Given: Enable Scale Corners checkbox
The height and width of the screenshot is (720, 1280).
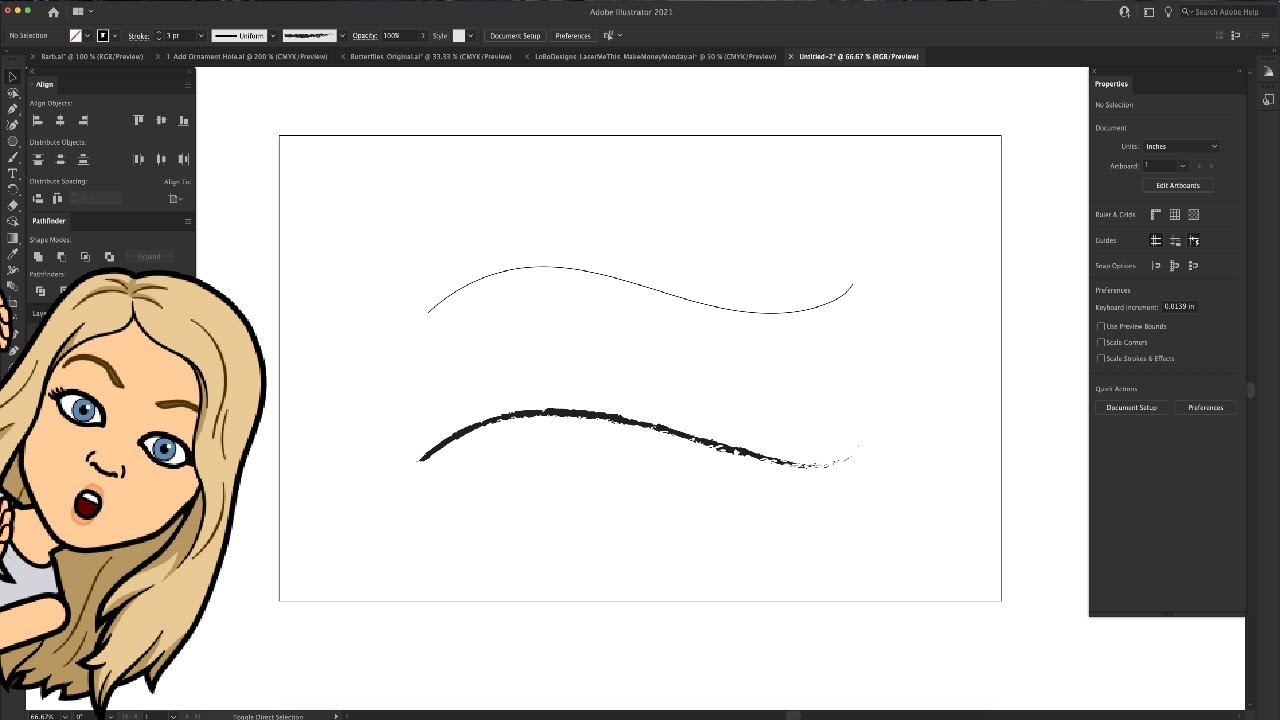Looking at the screenshot, I should pos(1101,342).
